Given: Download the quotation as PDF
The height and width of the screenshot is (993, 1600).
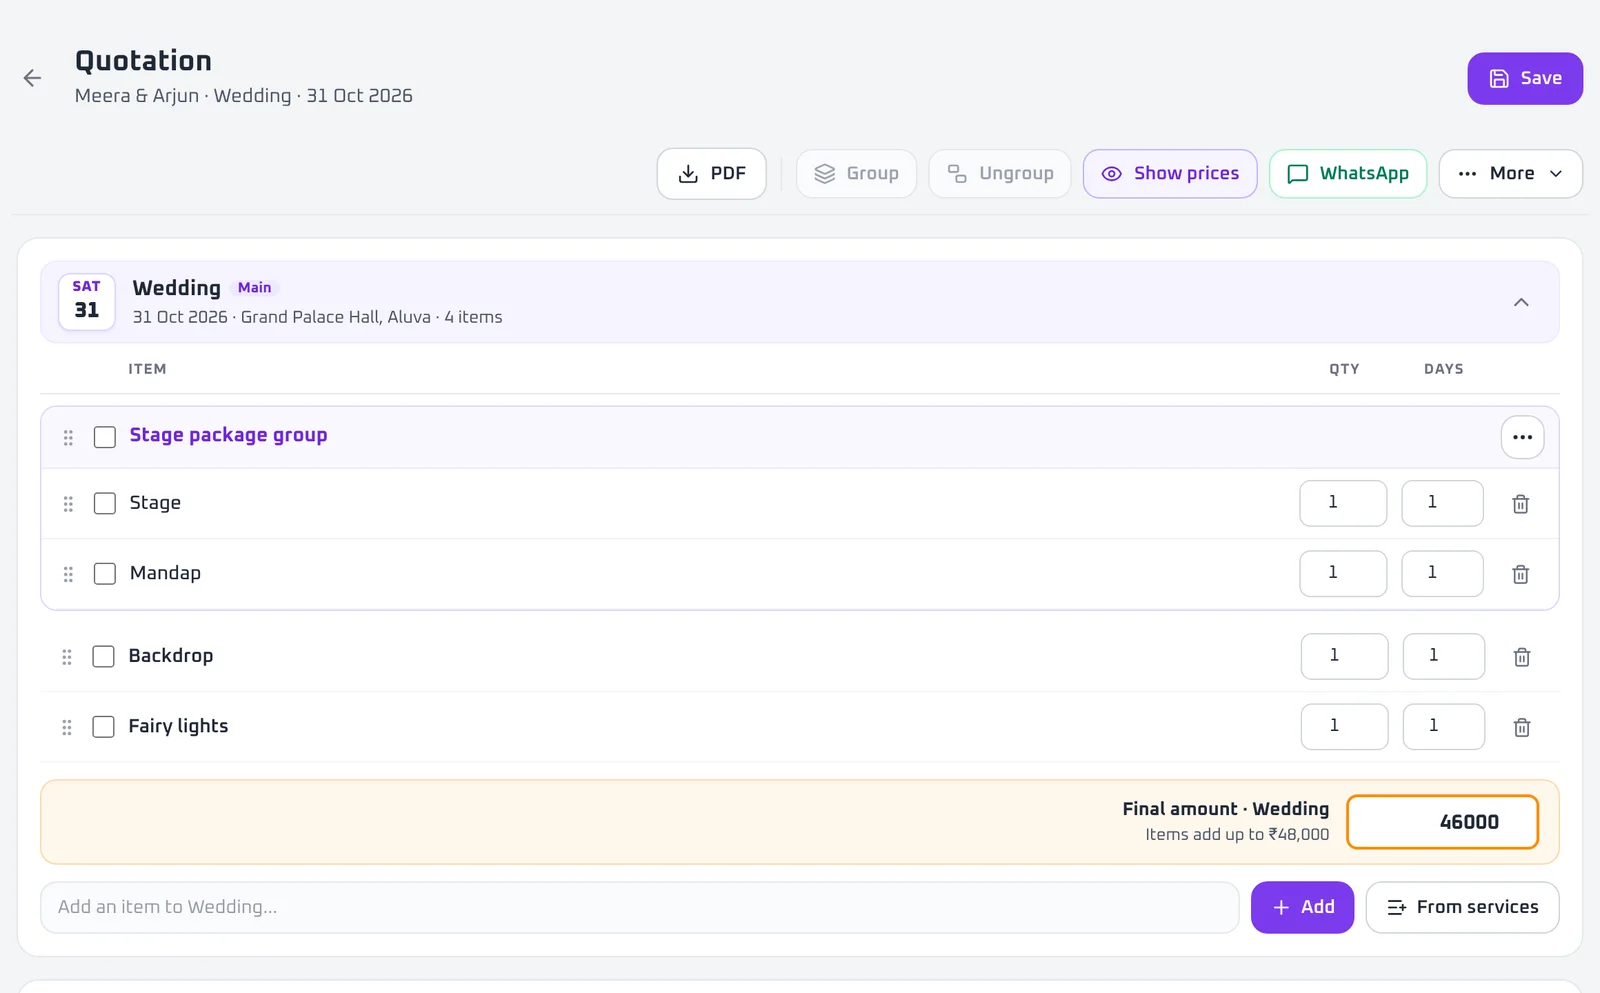Looking at the screenshot, I should tap(712, 174).
